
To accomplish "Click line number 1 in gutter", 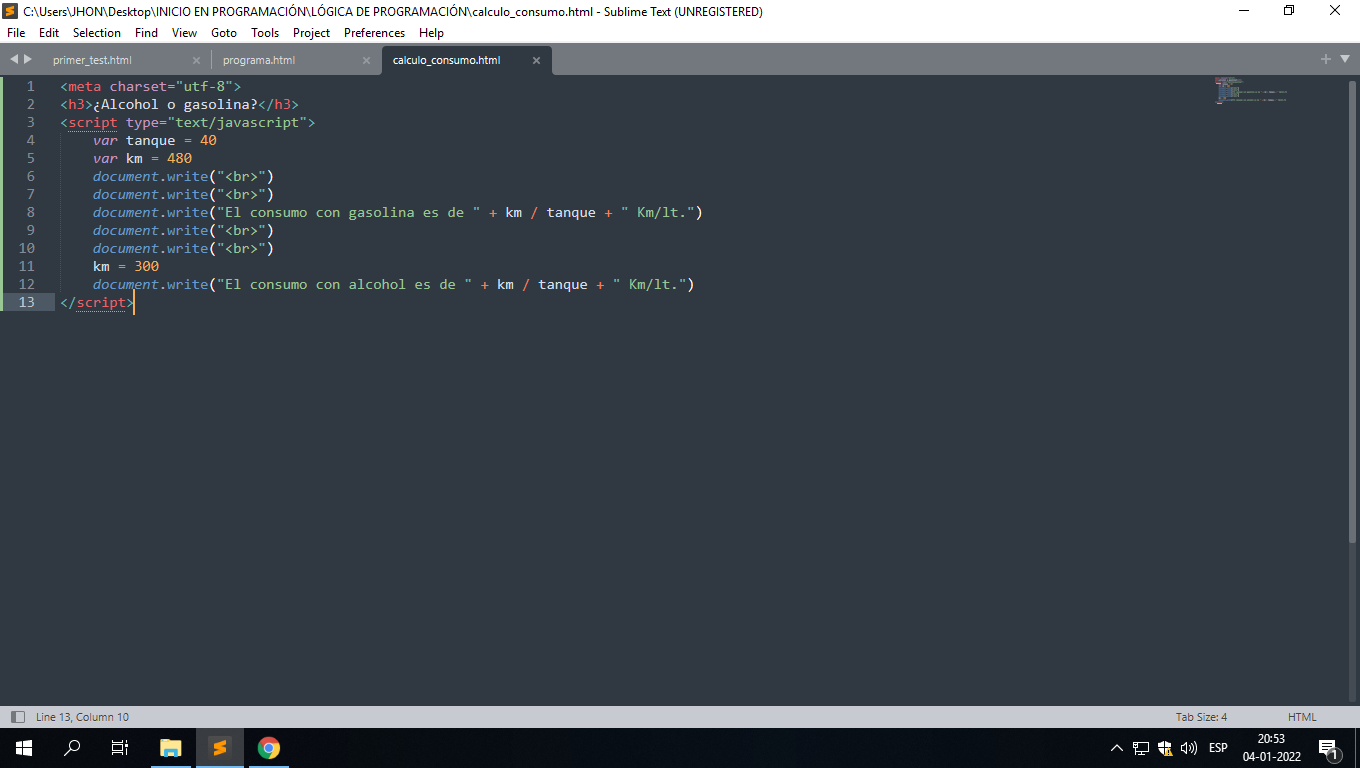I will pos(31,86).
